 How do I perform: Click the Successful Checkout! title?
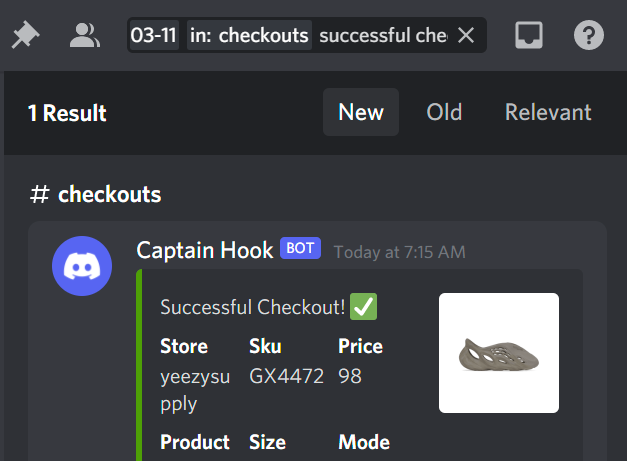(252, 307)
